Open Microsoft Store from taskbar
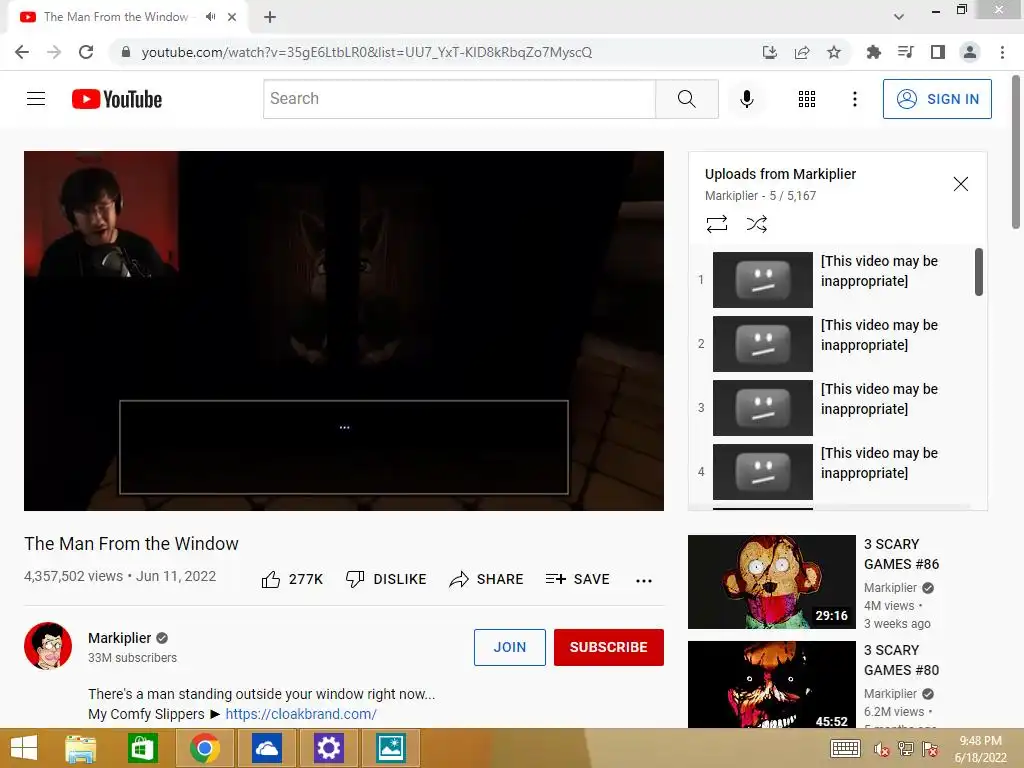 coord(142,748)
